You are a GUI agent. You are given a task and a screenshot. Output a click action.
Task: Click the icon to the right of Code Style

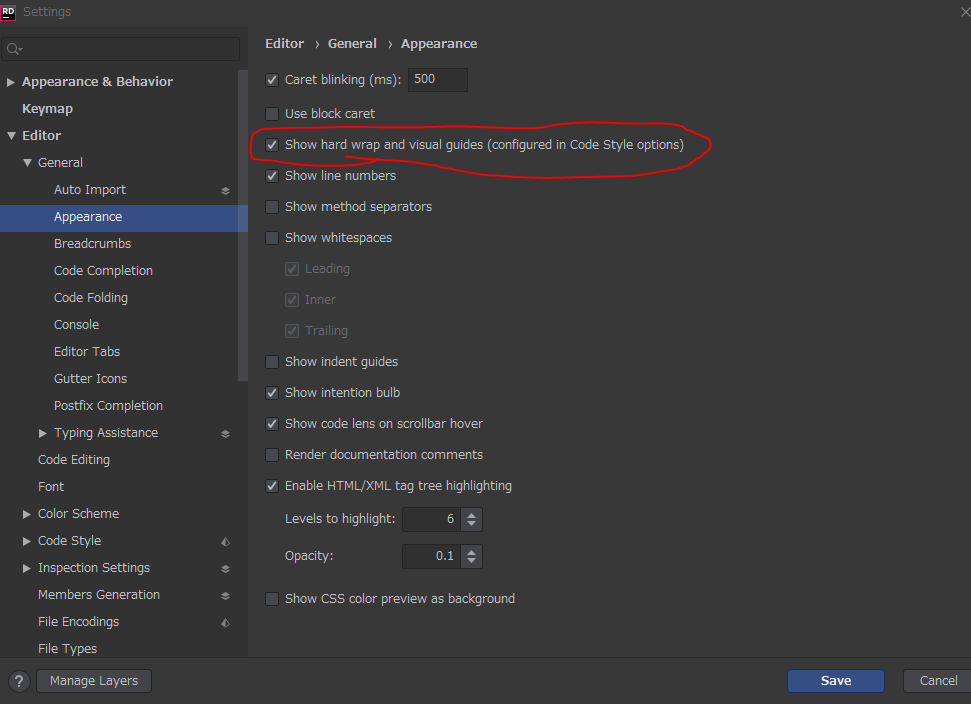click(x=225, y=541)
